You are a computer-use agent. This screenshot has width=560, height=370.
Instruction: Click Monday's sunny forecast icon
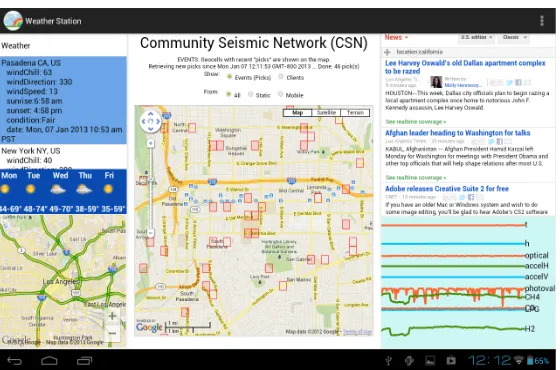coord(5,189)
